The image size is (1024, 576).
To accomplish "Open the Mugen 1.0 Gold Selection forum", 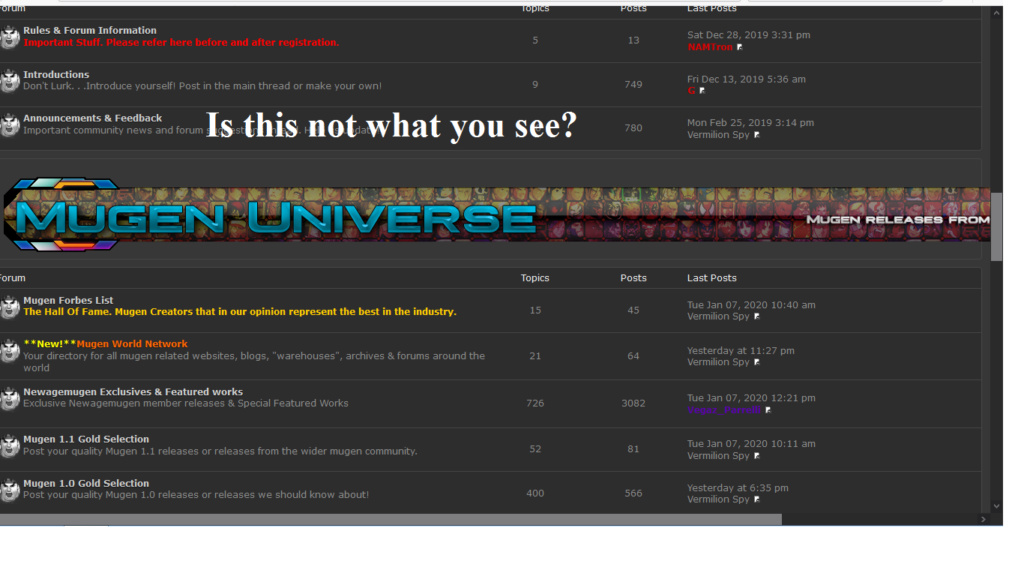I will point(86,483).
